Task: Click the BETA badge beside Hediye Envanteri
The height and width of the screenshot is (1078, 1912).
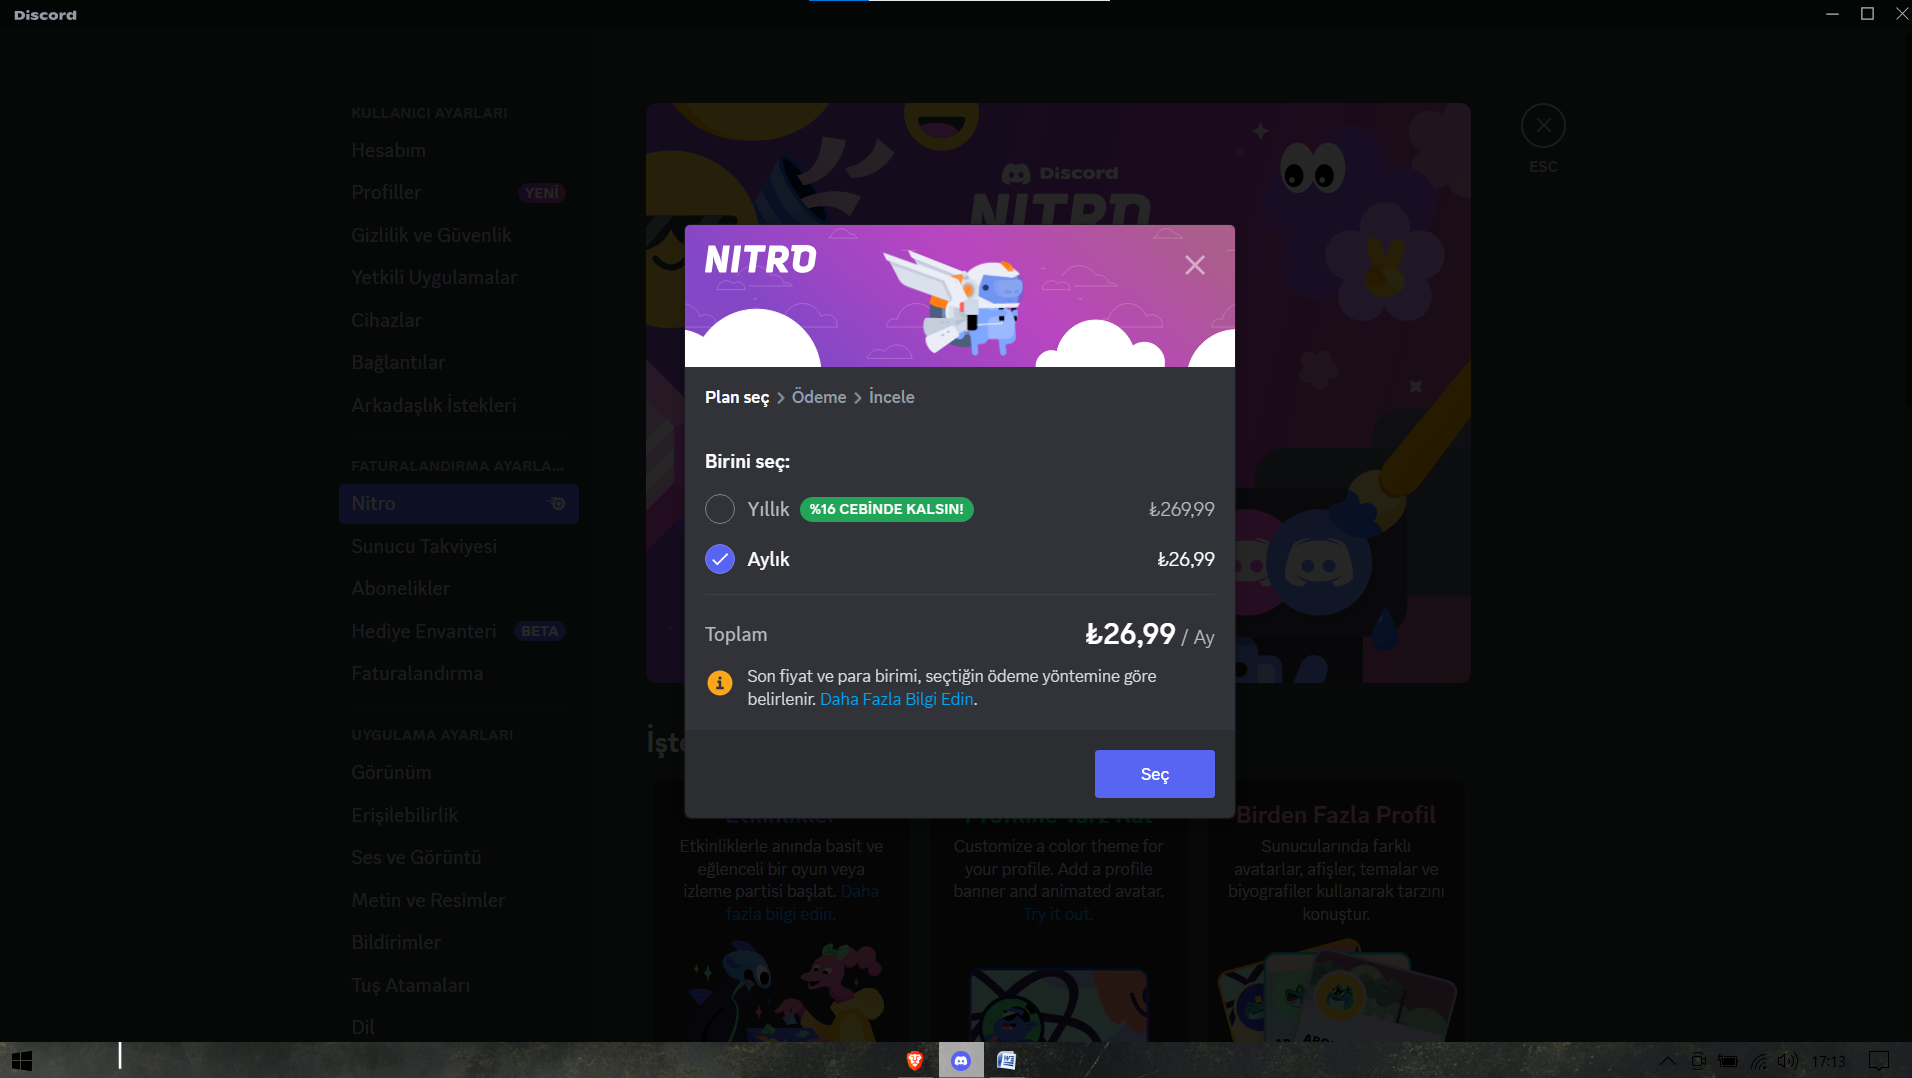Action: click(540, 631)
